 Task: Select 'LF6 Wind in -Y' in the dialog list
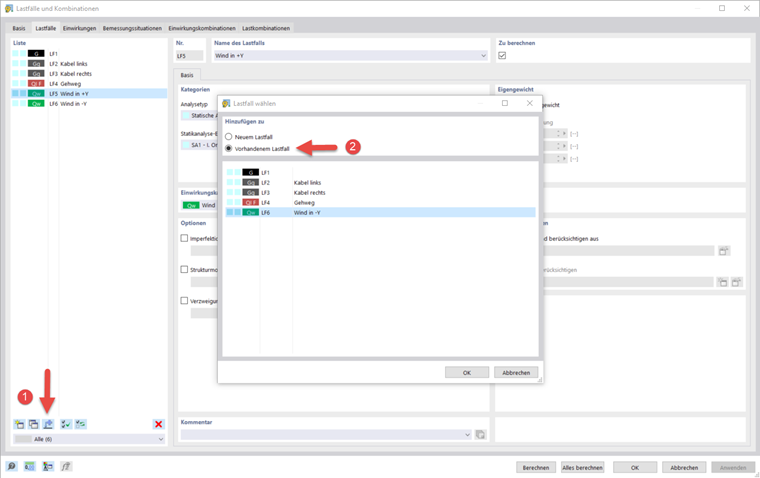coord(380,212)
